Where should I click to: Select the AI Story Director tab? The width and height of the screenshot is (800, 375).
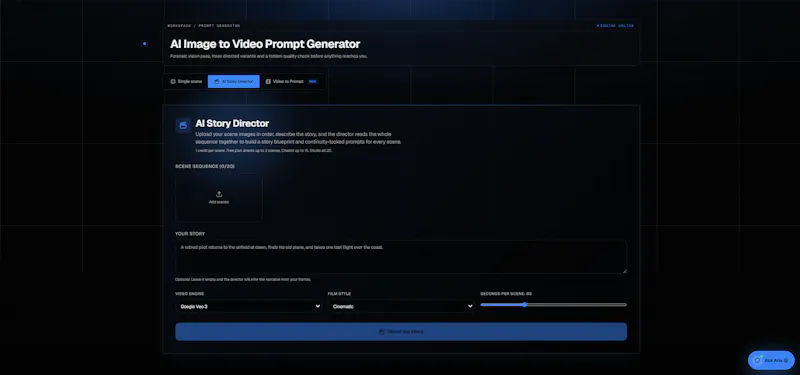tap(234, 82)
